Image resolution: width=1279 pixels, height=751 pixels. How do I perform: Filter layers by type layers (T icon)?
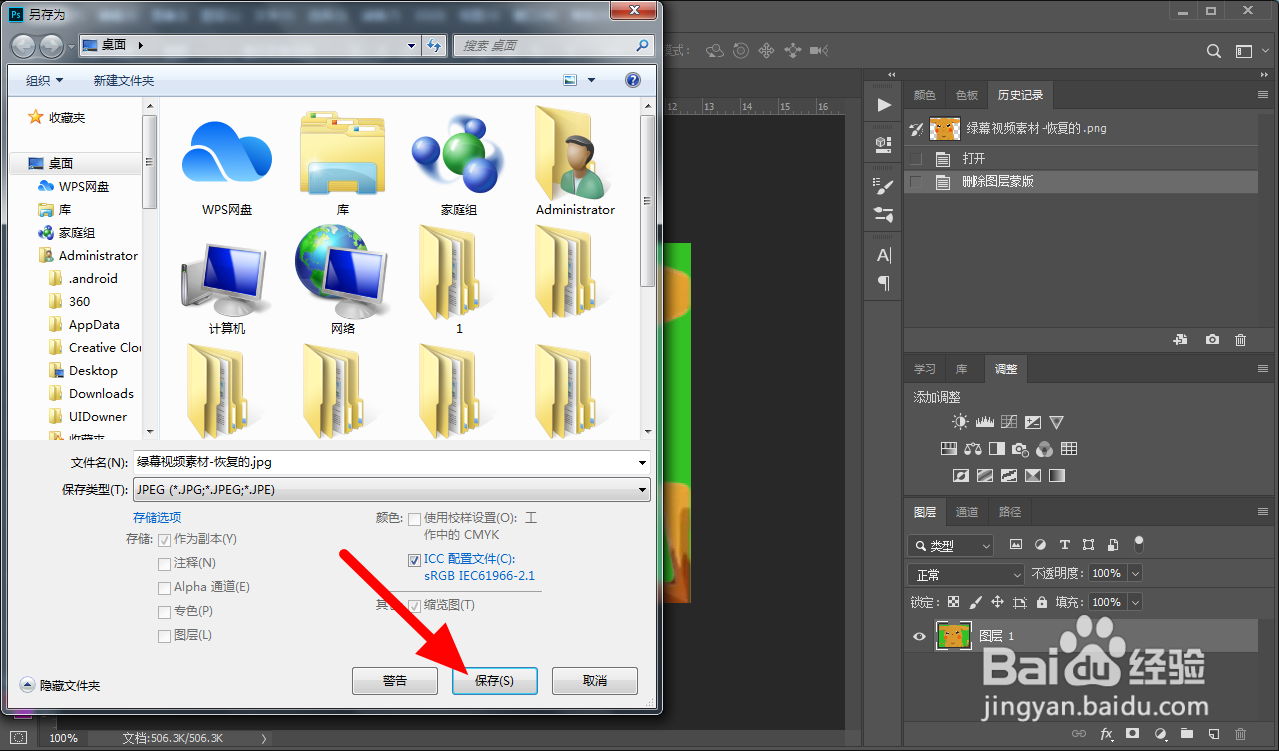[x=1064, y=545]
